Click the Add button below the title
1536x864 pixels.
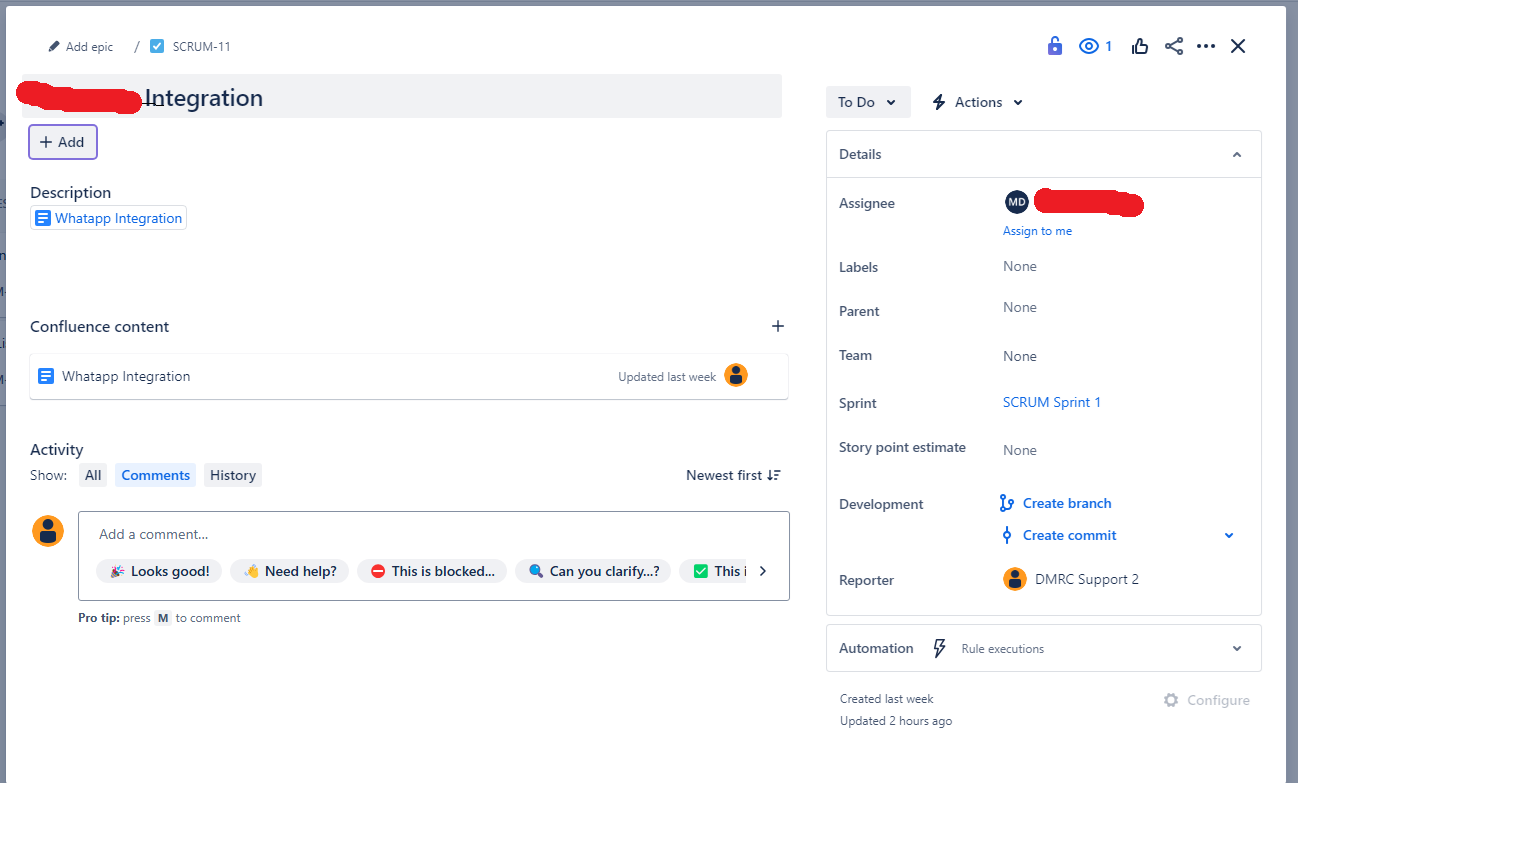pyautogui.click(x=62, y=142)
